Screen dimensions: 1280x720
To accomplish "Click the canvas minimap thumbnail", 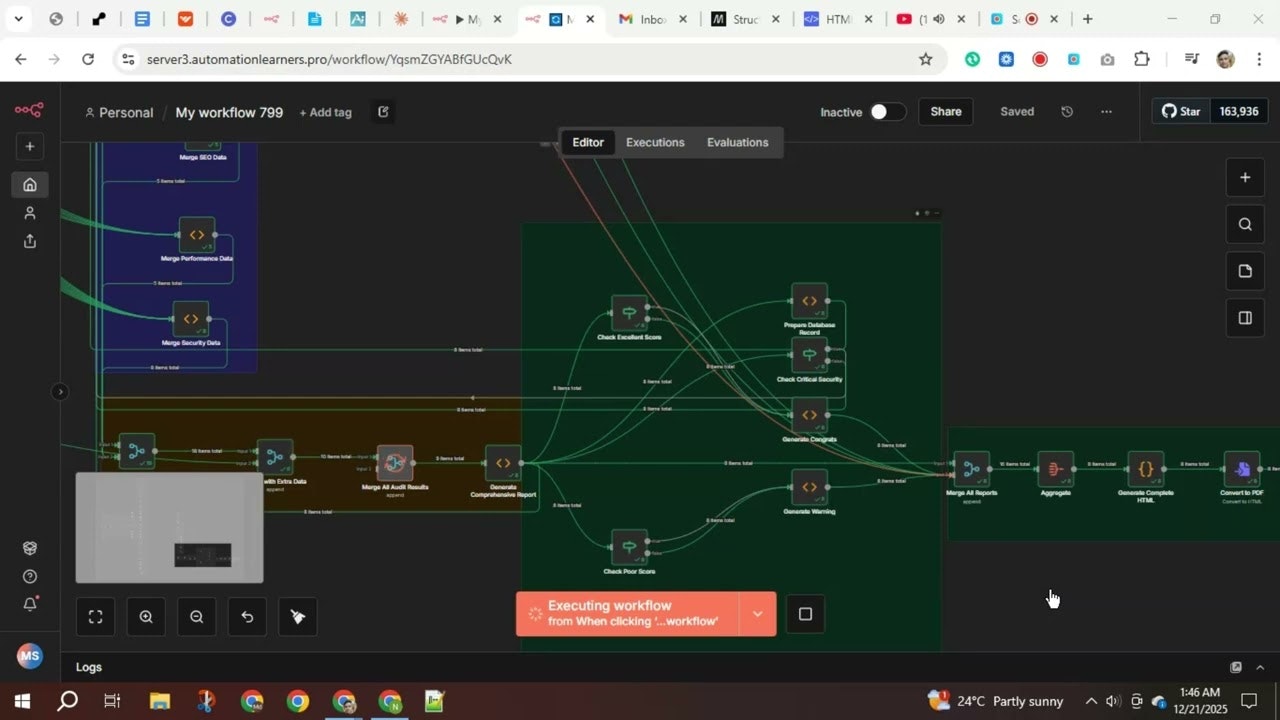I will pos(169,528).
